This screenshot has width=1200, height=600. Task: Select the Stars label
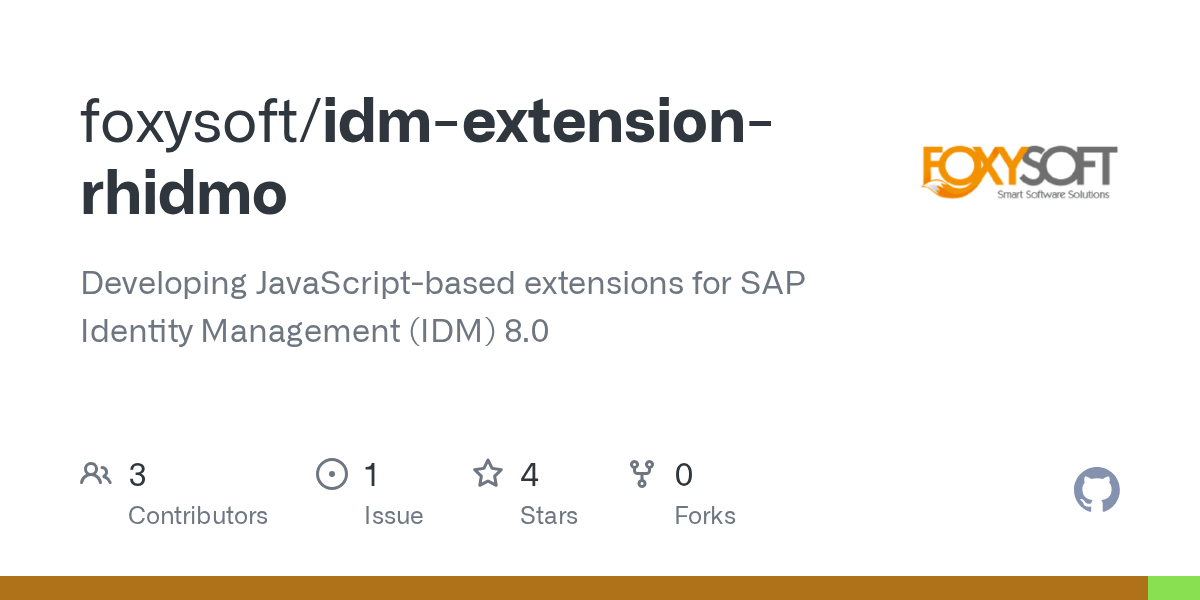549,516
